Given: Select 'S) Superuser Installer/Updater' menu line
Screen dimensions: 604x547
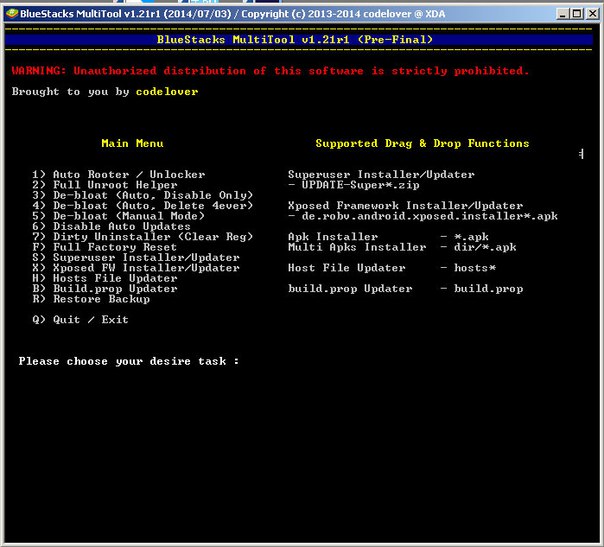Looking at the screenshot, I should coord(136,258).
